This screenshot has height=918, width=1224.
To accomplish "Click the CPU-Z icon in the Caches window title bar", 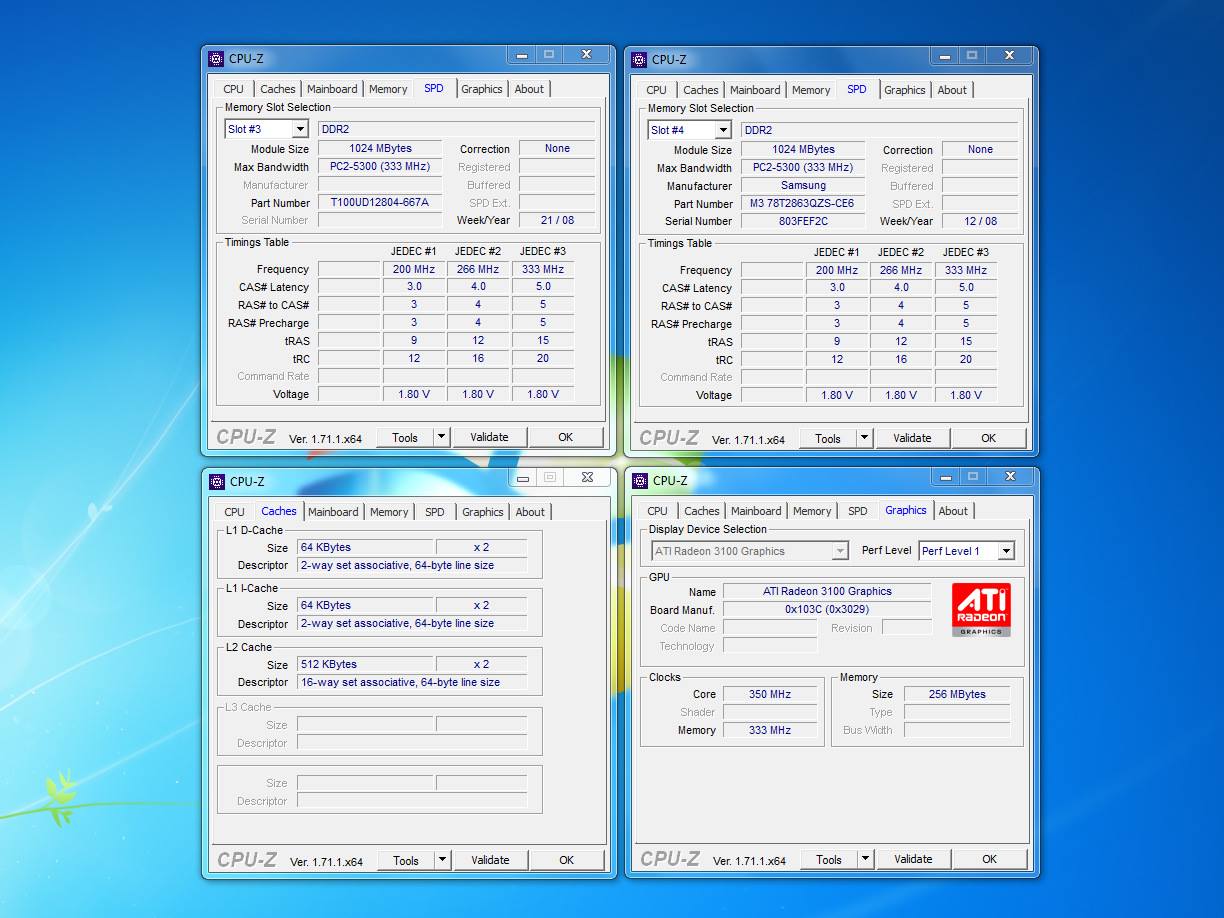I will pyautogui.click(x=217, y=482).
